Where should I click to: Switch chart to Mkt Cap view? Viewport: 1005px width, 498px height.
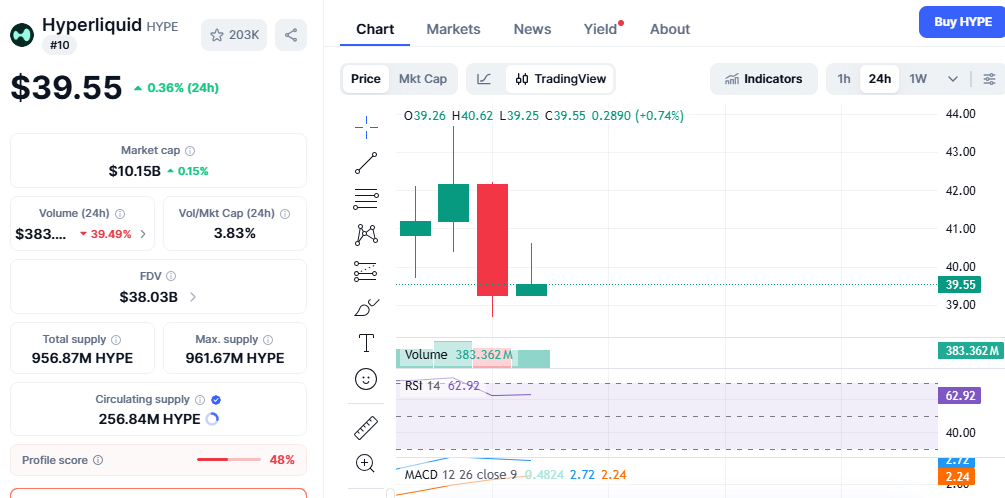pos(422,79)
